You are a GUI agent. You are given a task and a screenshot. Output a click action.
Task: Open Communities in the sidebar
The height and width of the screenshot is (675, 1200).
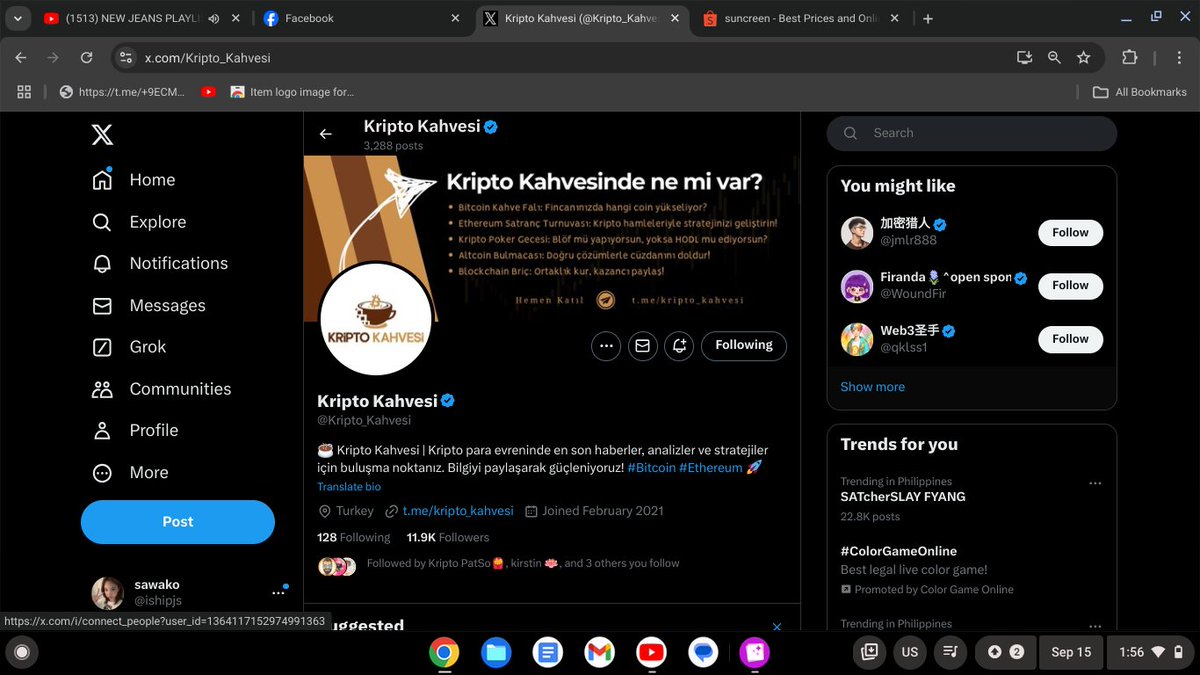[161, 389]
